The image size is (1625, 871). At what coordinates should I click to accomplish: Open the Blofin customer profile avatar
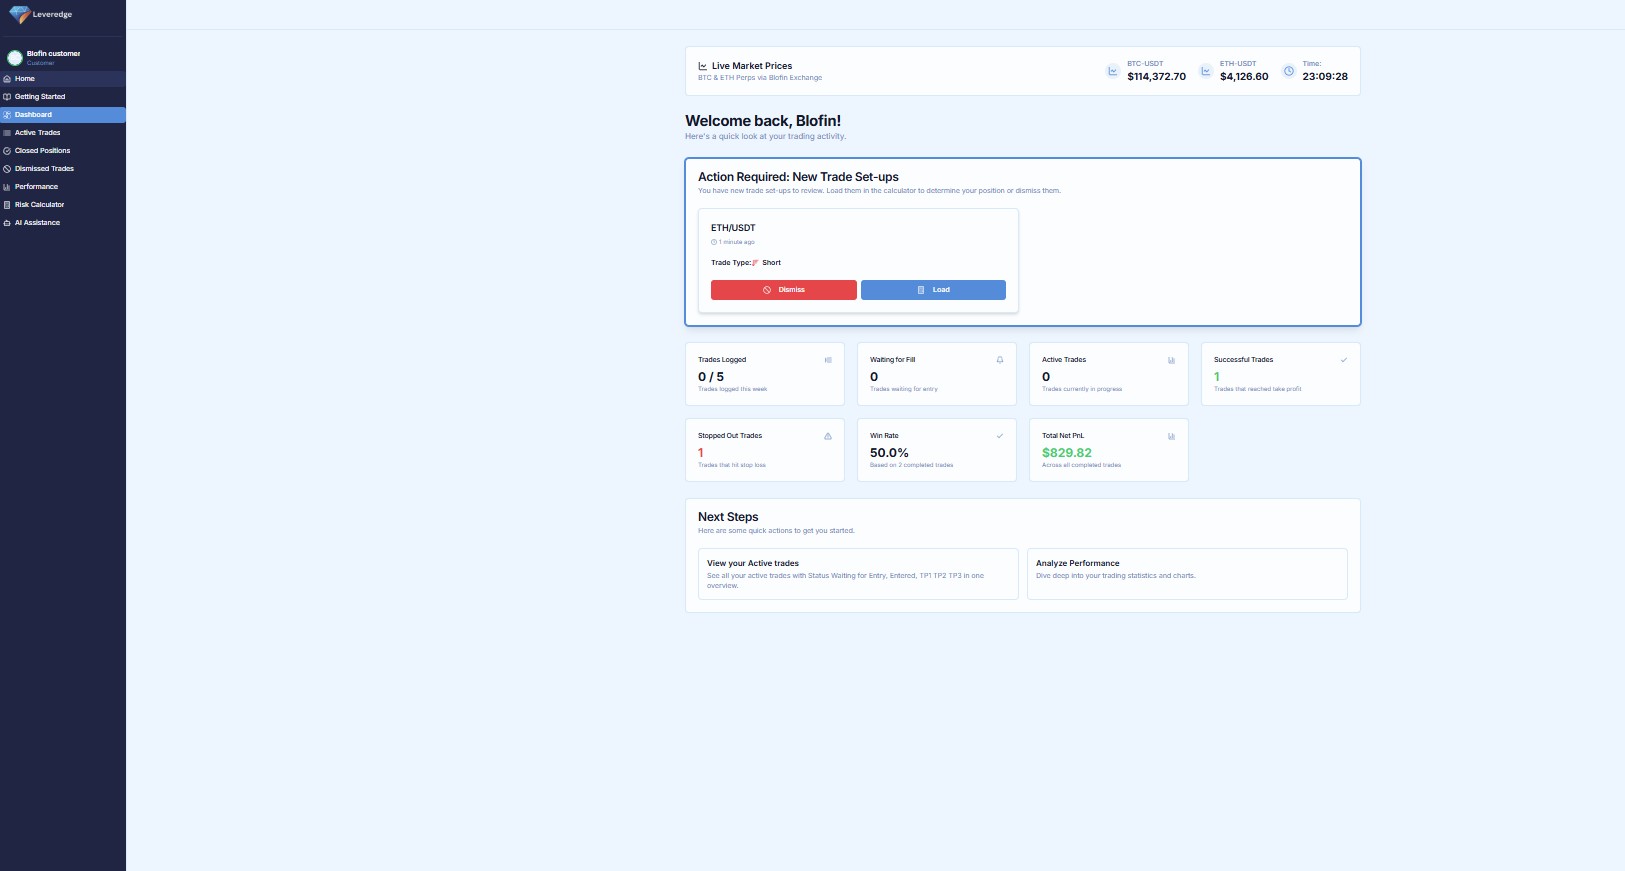pyautogui.click(x=15, y=58)
